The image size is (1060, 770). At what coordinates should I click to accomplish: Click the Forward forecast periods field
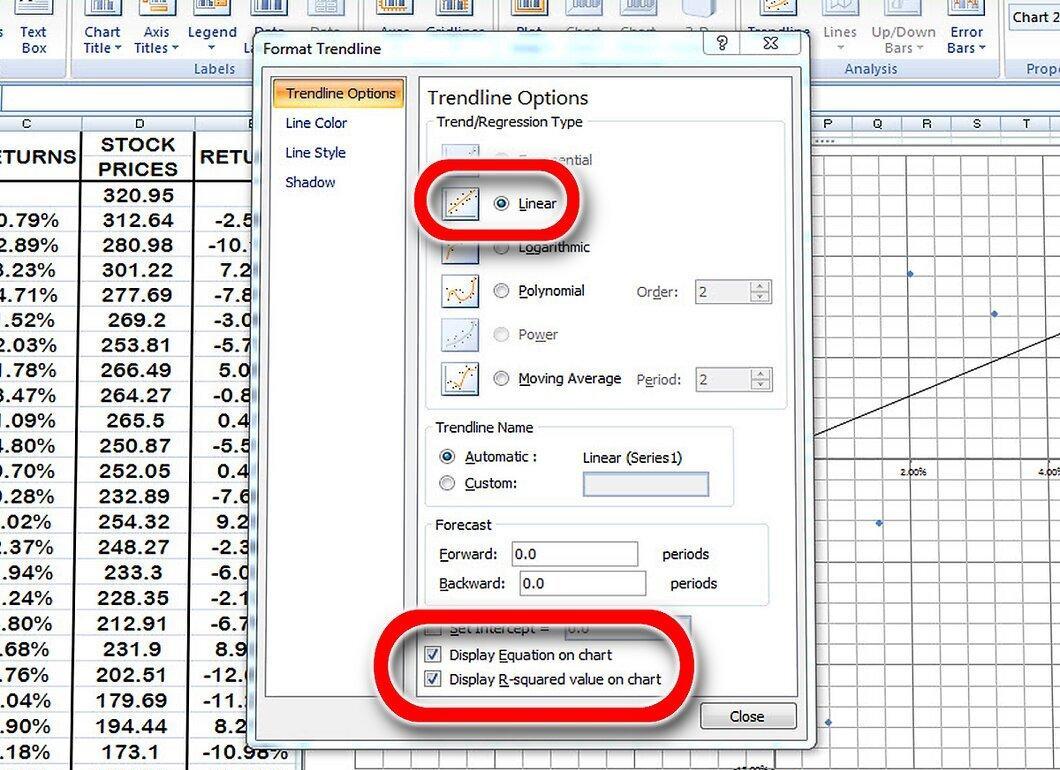click(x=575, y=554)
